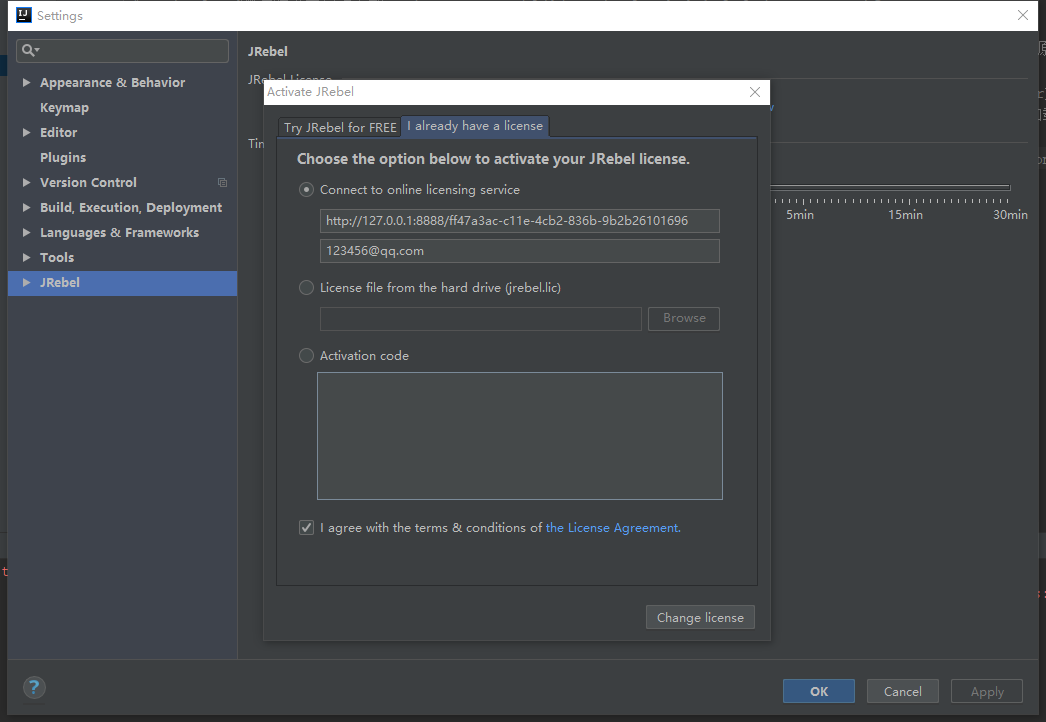Expand Build, Execution, Deployment node arrow
The width and height of the screenshot is (1046, 722).
pyautogui.click(x=26, y=208)
